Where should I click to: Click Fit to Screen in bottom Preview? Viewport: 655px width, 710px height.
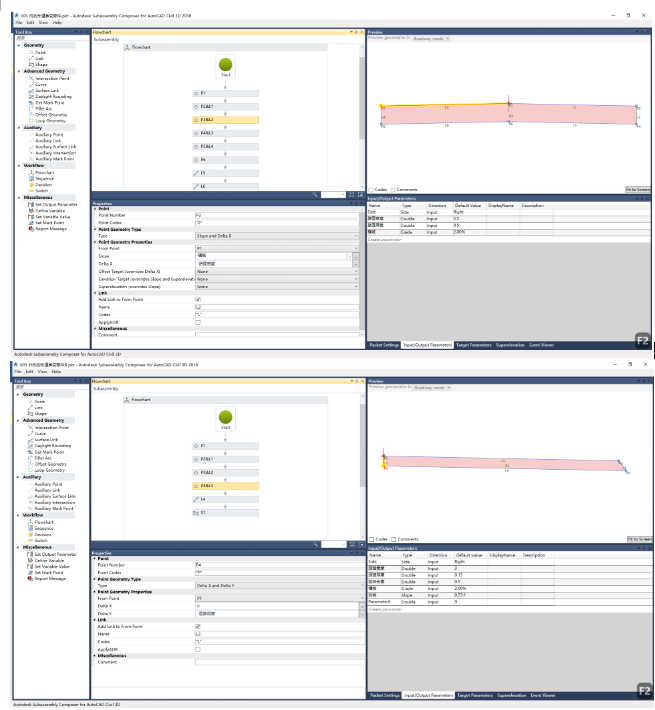click(639, 539)
